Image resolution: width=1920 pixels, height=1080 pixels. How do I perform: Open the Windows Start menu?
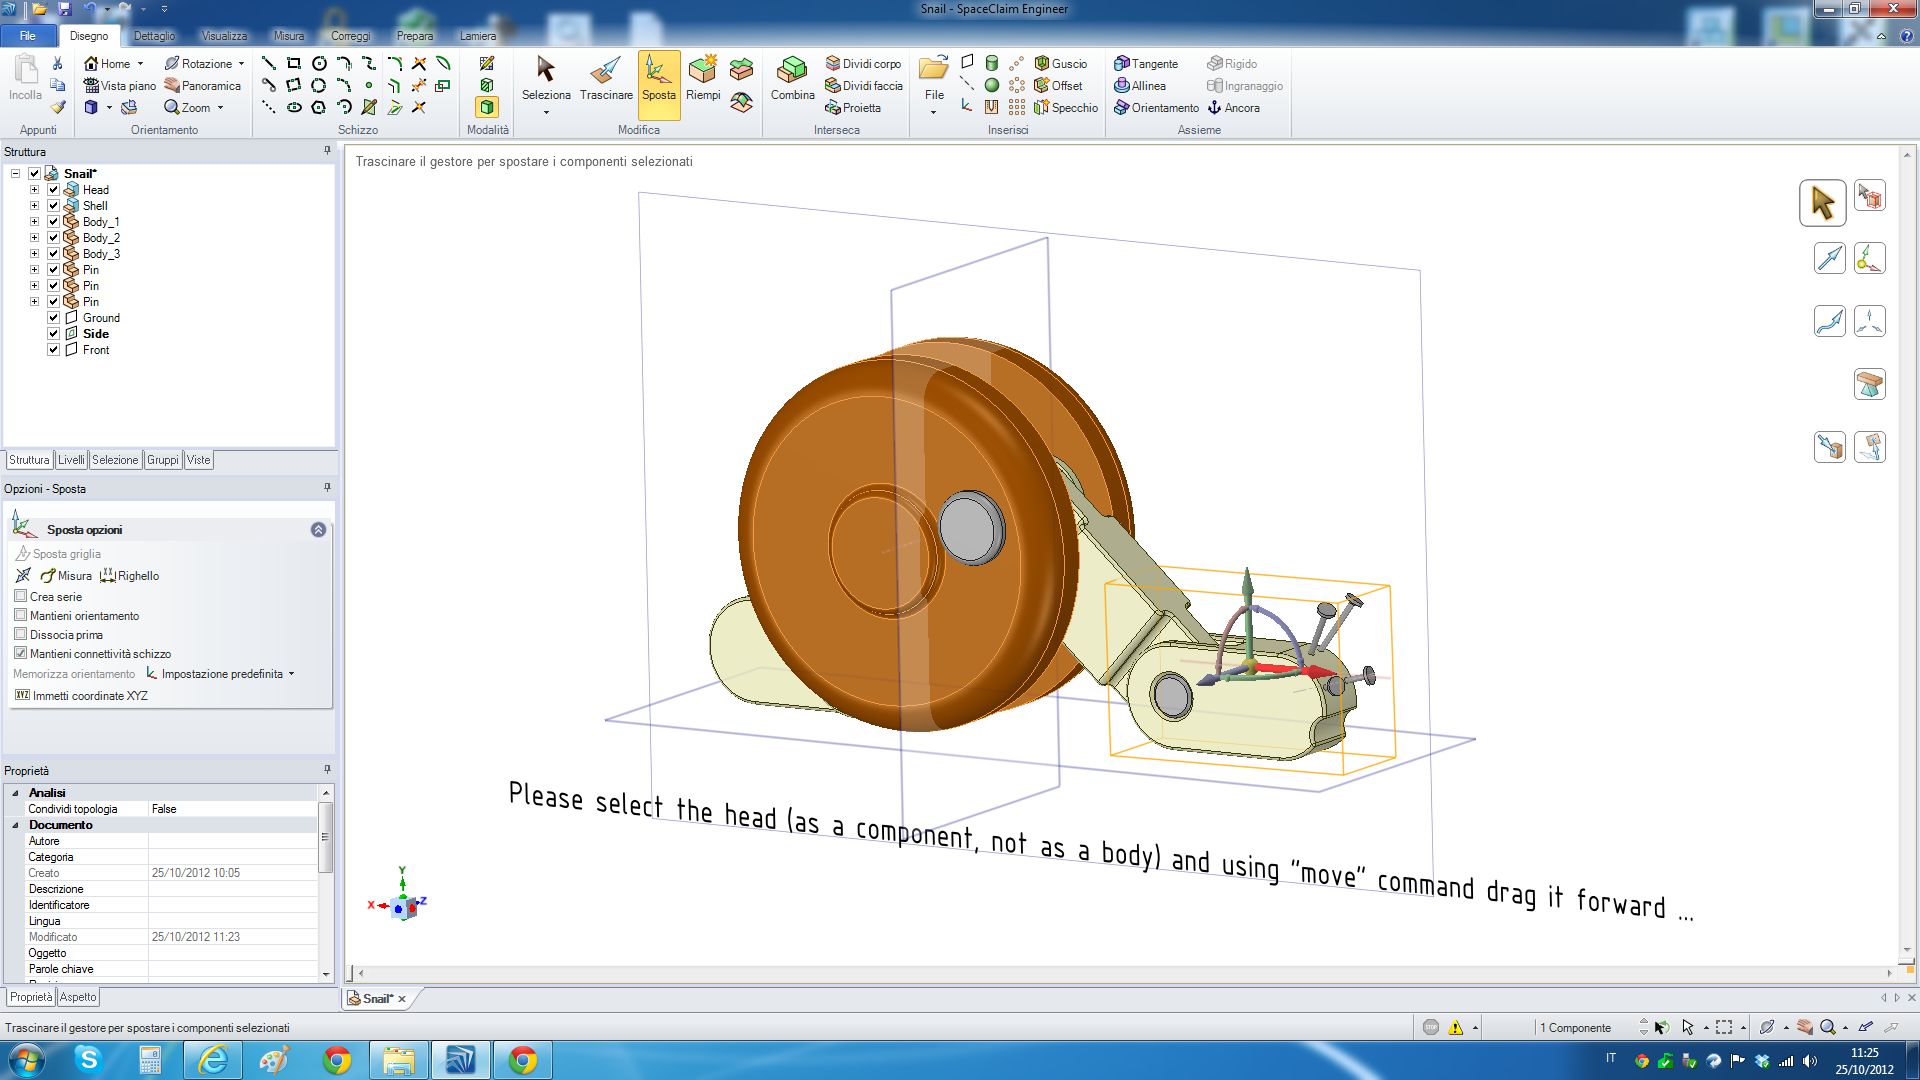(x=26, y=1060)
